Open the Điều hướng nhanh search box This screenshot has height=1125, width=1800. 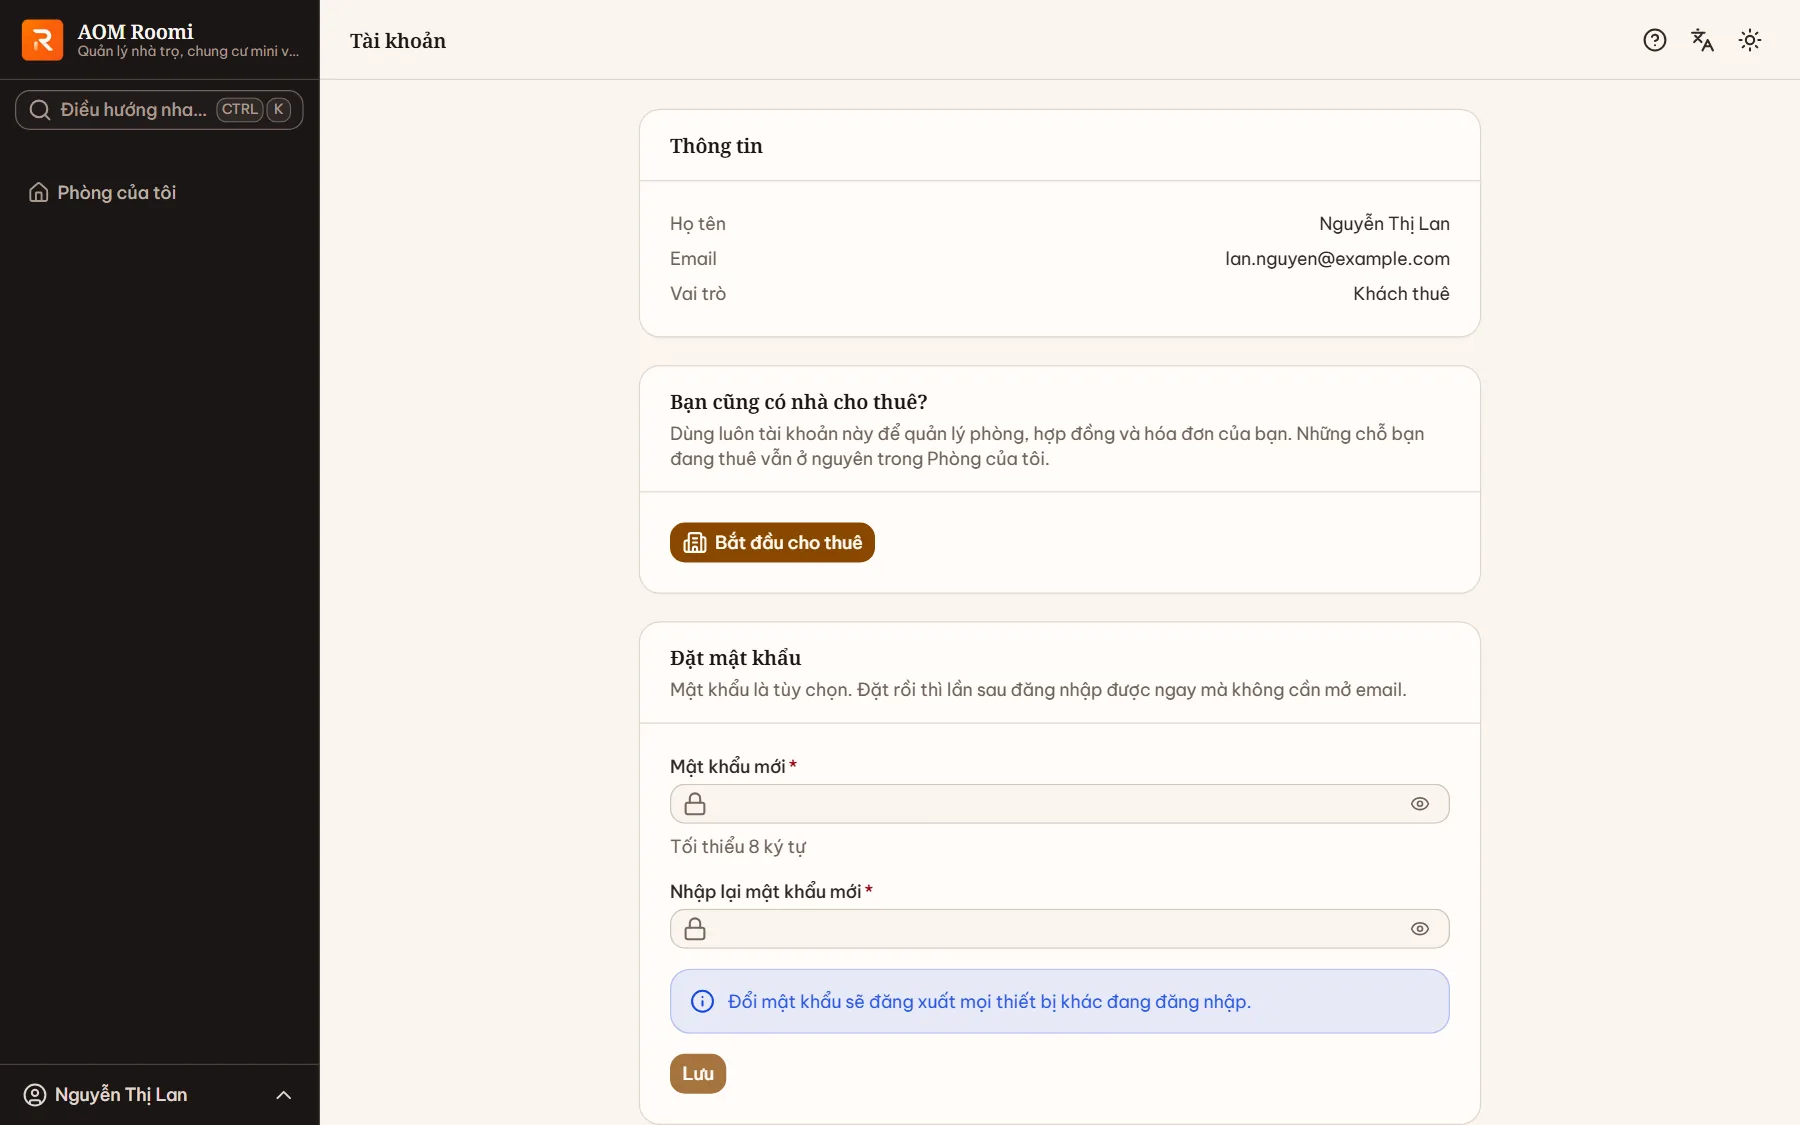point(159,110)
